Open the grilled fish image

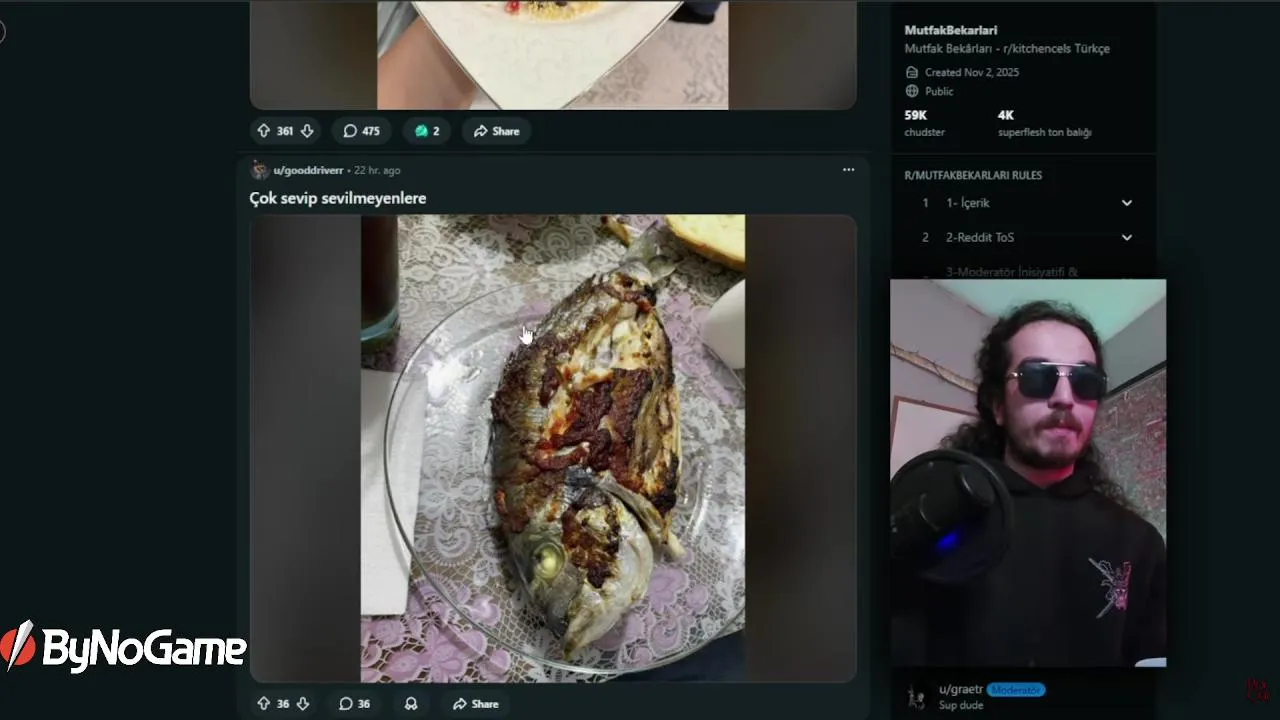[x=553, y=448]
